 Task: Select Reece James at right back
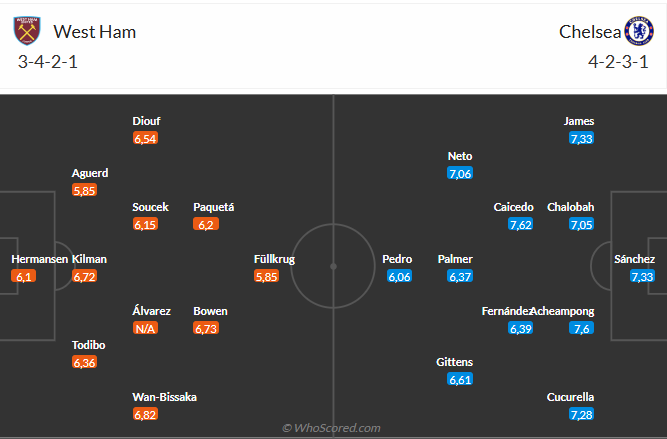coord(579,121)
